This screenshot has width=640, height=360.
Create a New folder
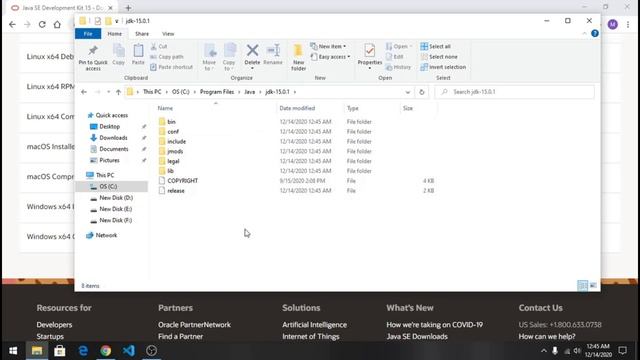298,57
